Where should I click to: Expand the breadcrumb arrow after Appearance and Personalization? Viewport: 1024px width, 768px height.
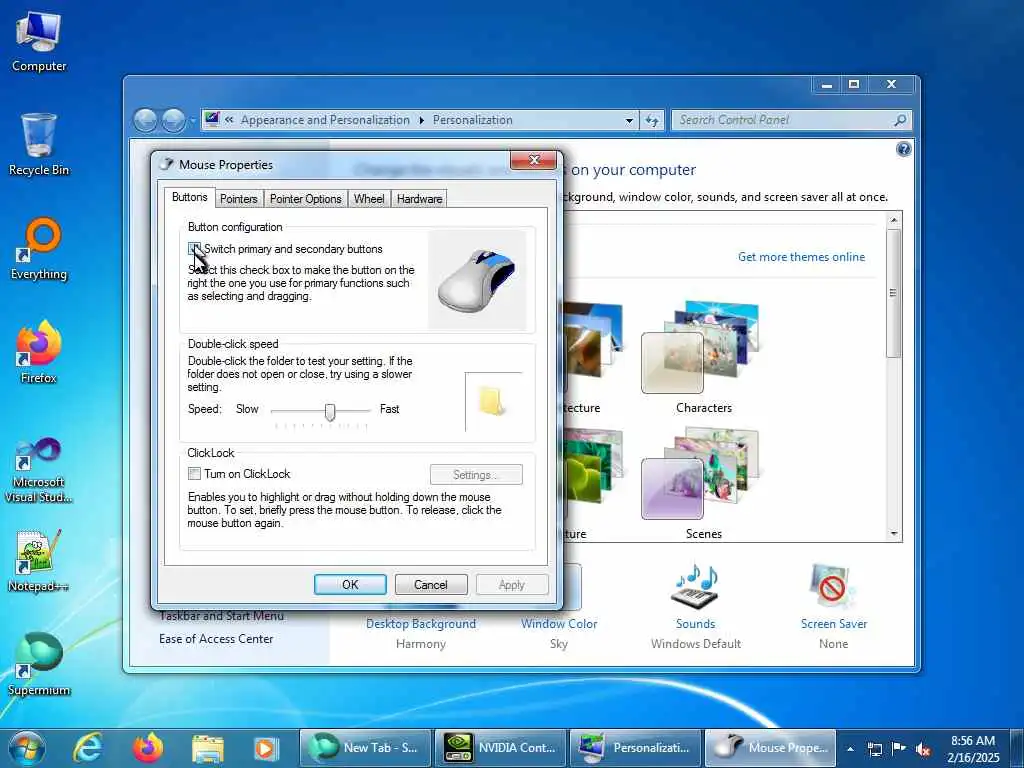[421, 120]
